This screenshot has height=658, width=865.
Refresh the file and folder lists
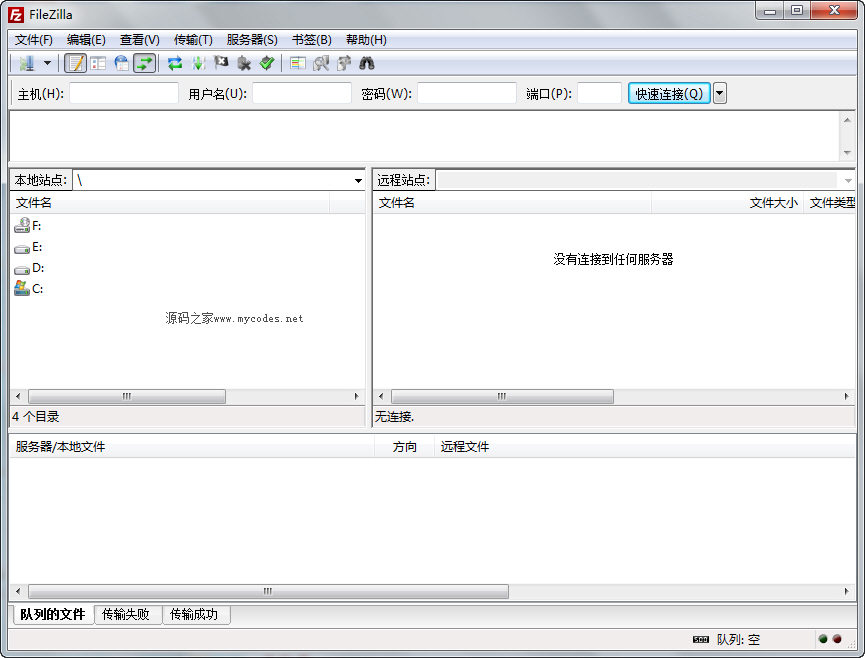(x=175, y=63)
